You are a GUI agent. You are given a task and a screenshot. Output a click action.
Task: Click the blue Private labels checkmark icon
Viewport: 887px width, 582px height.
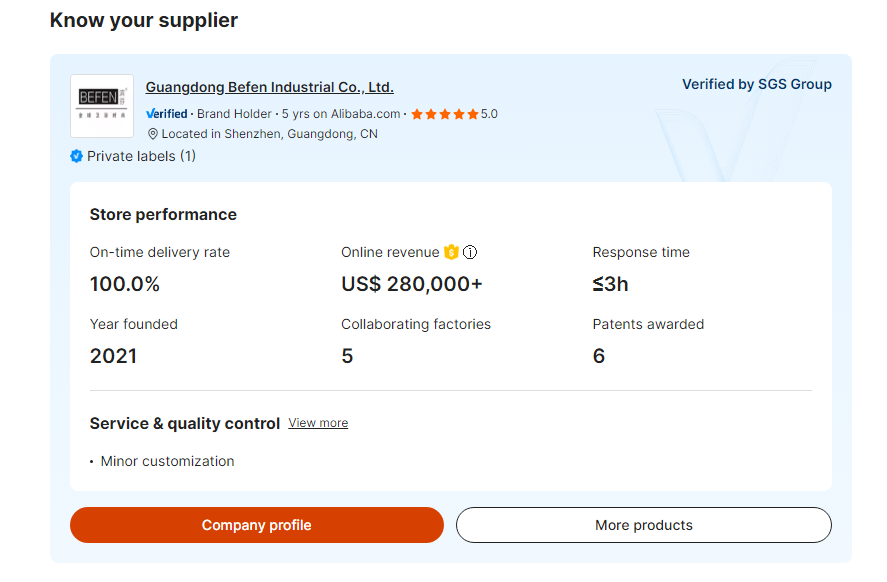point(76,156)
